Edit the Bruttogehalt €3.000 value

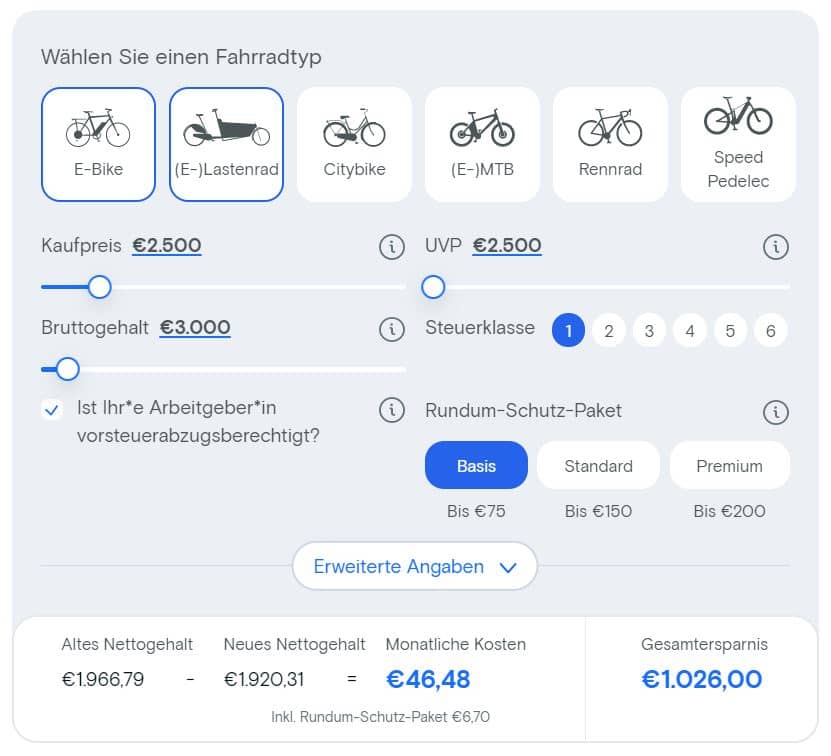point(195,328)
